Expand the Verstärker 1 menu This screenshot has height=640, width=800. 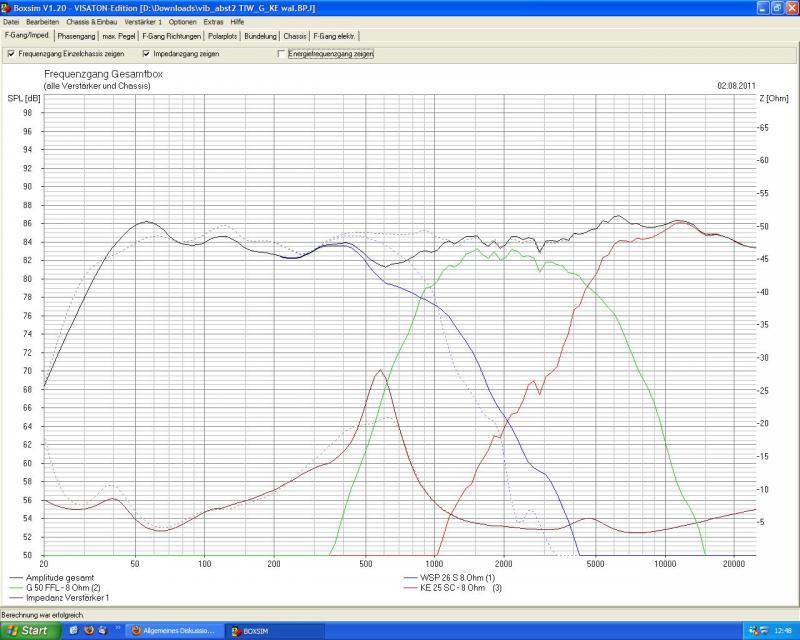[x=144, y=21]
